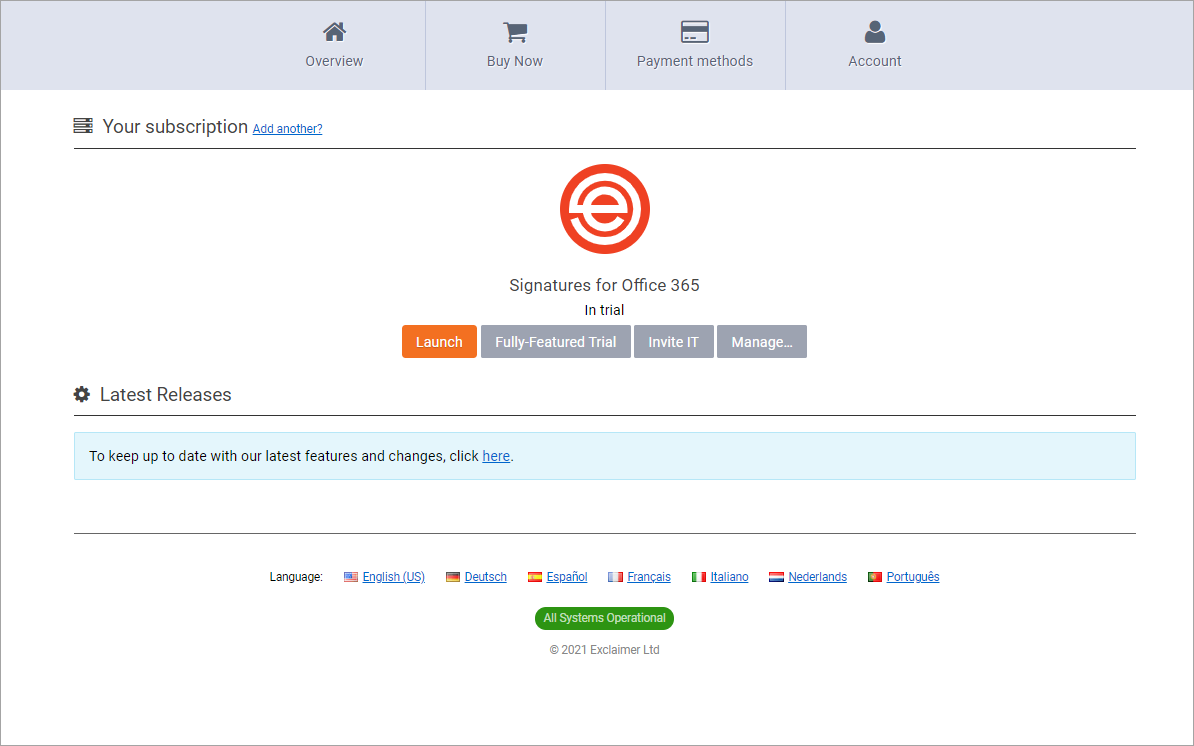Click the German flag icon
This screenshot has width=1194, height=746.
point(453,577)
